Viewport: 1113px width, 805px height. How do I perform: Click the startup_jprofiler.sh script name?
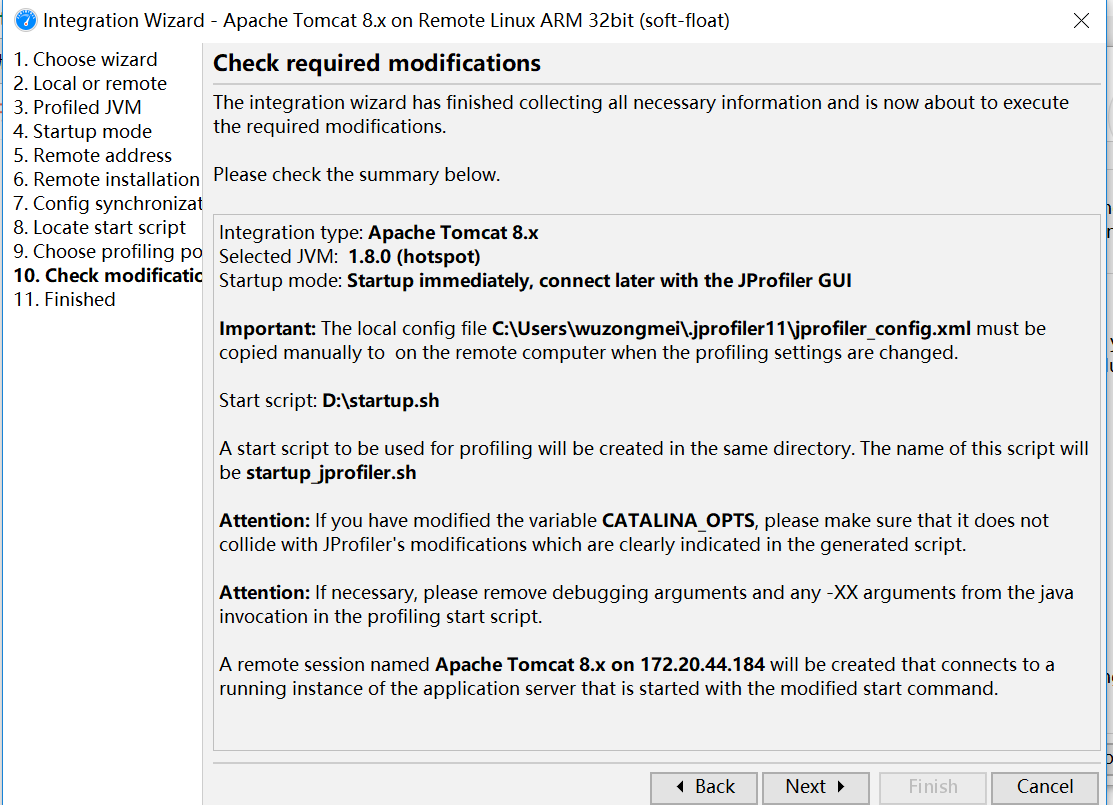point(331,473)
